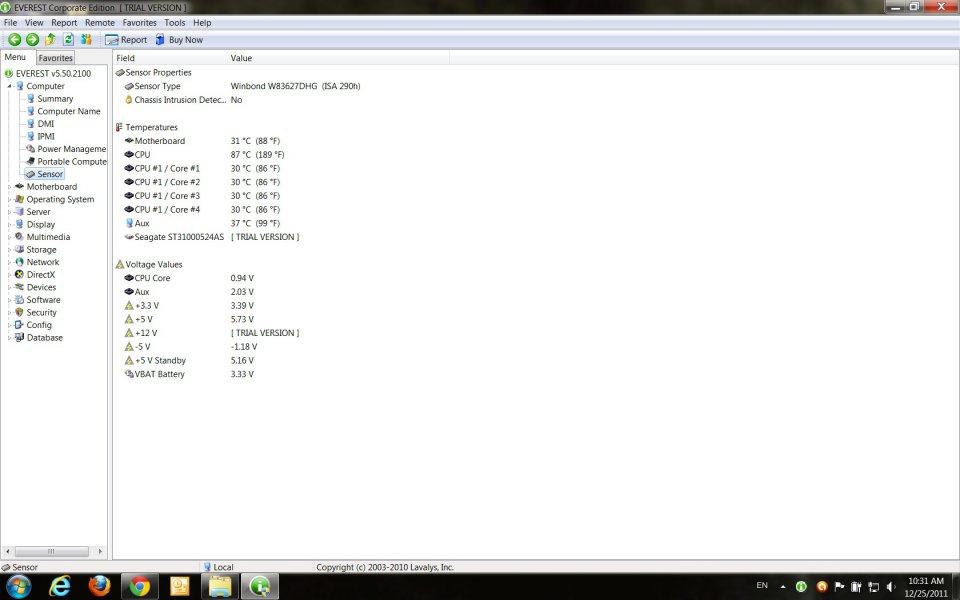Click the Buy Now toolbar button
960x600 pixels.
point(179,40)
